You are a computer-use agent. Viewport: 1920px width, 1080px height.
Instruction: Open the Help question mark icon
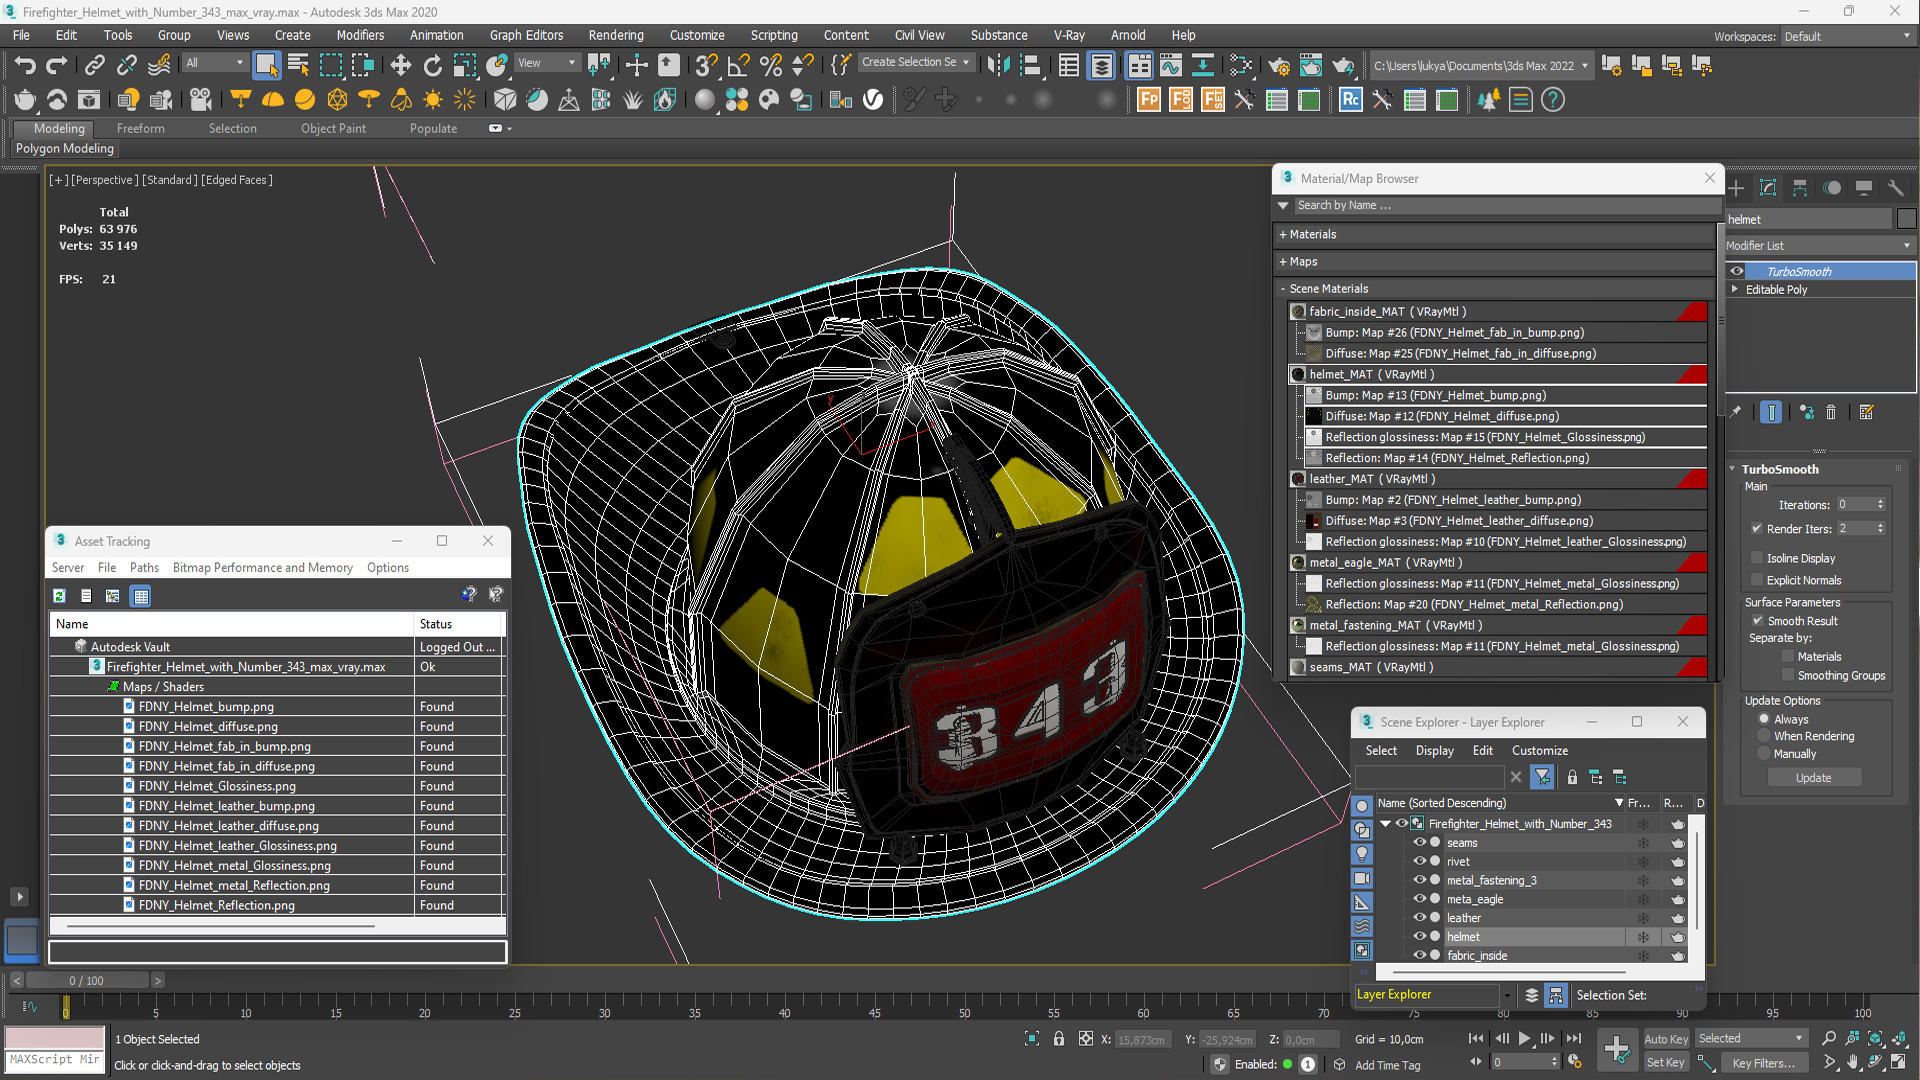click(1553, 100)
